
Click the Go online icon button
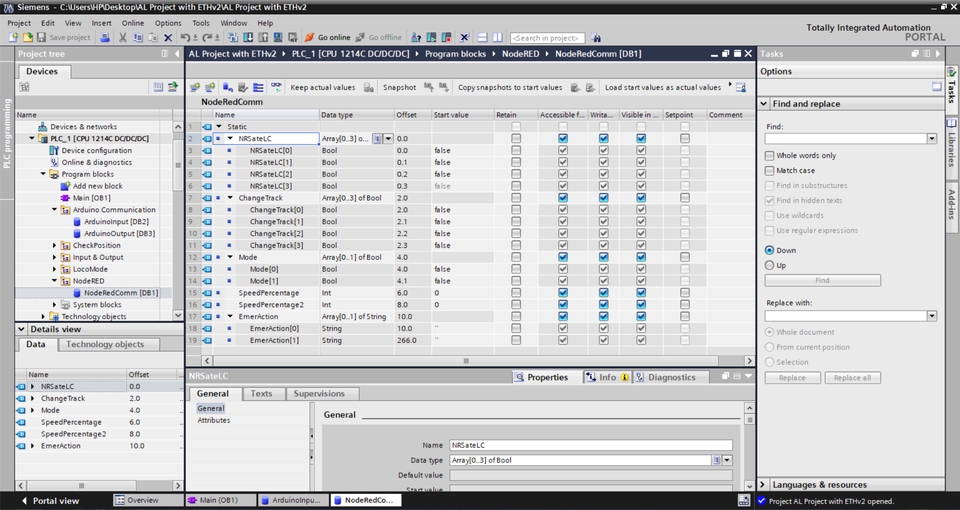[x=328, y=37]
